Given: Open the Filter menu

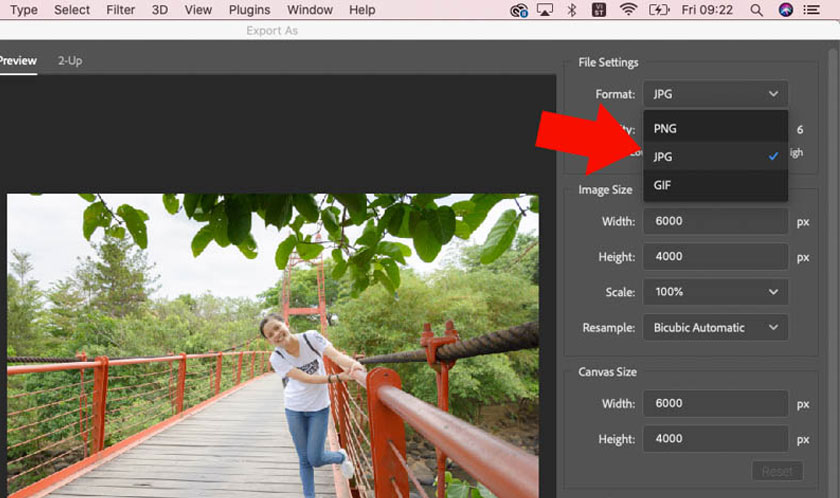Looking at the screenshot, I should coord(120,10).
